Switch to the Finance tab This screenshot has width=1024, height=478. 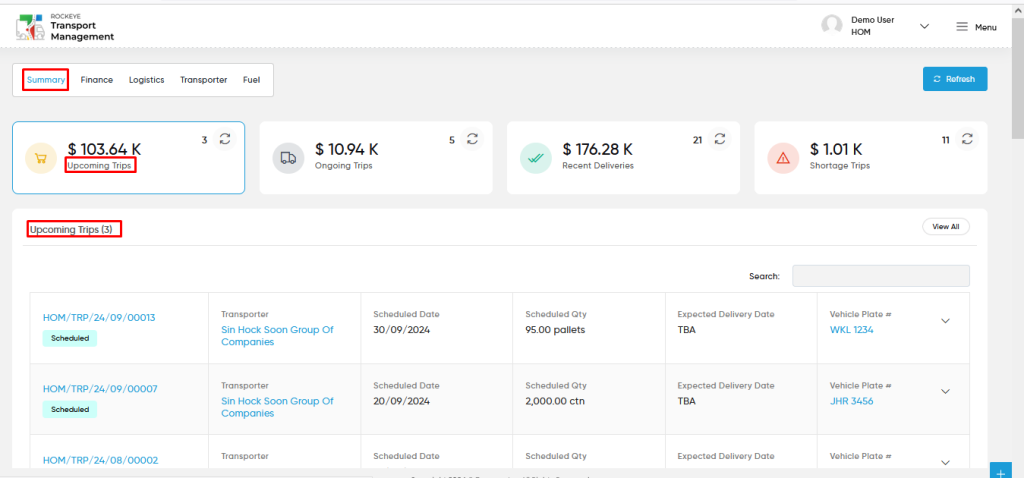pos(97,80)
